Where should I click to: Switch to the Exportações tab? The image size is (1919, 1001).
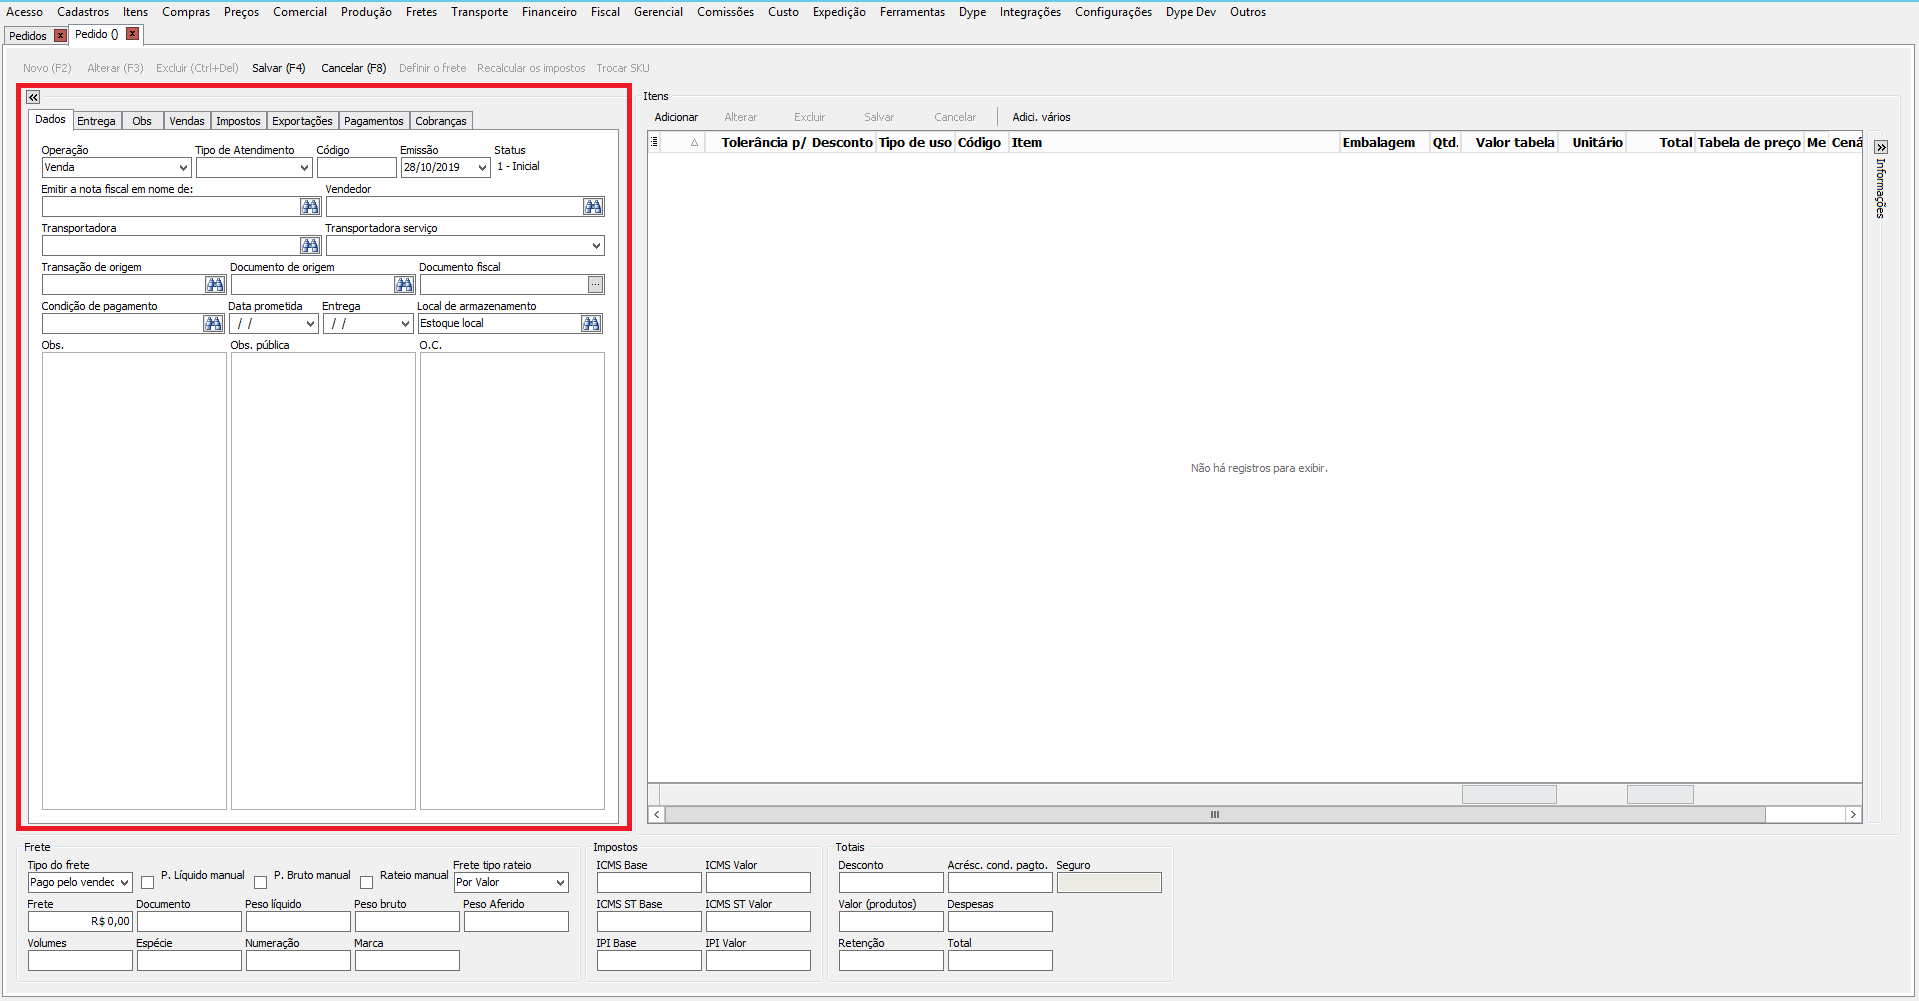(302, 121)
